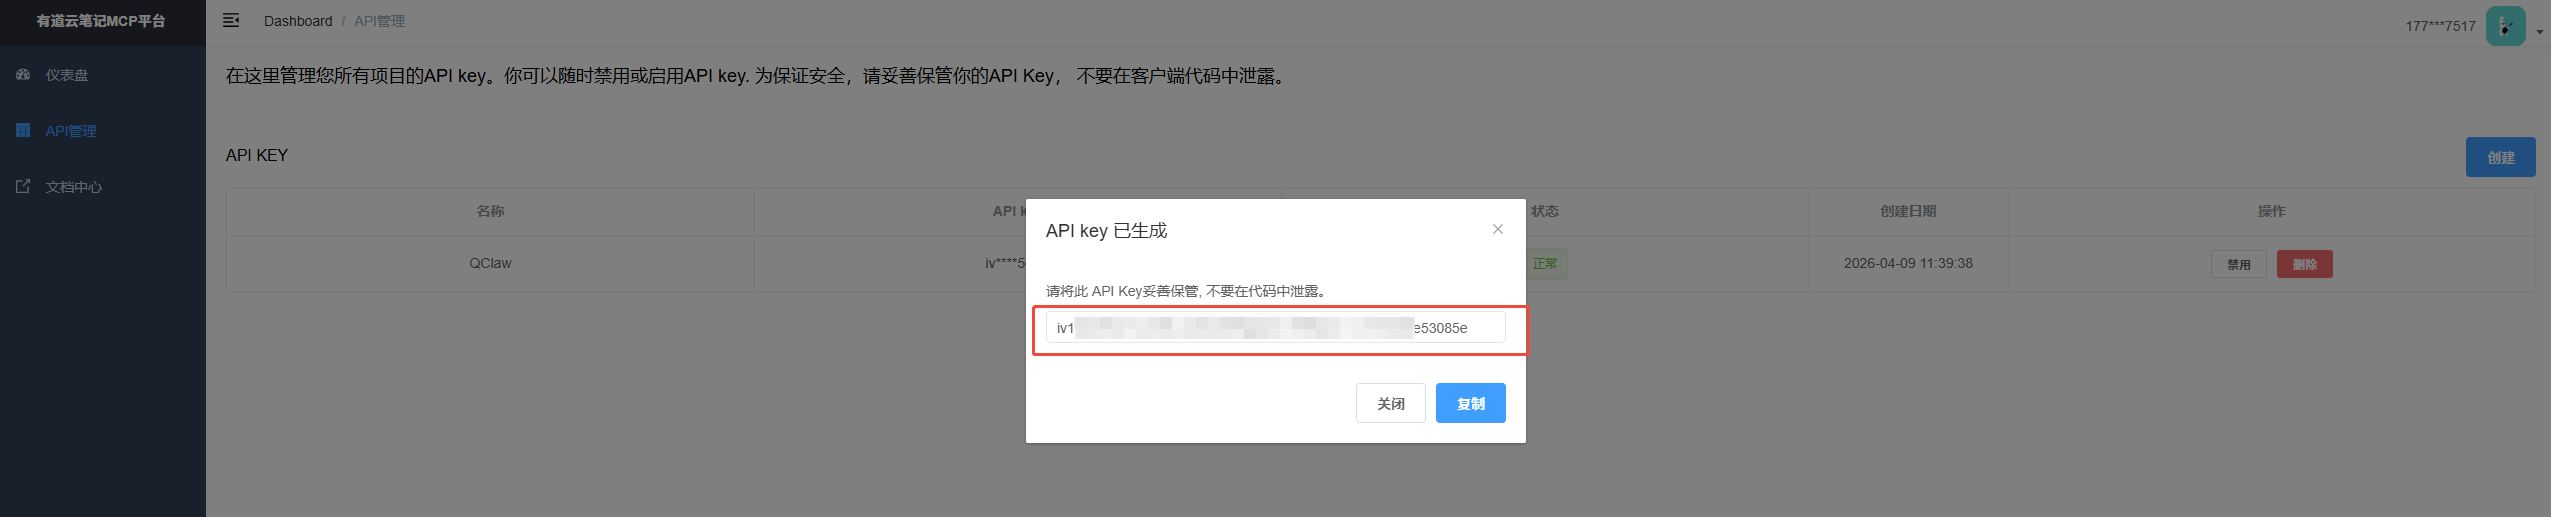The width and height of the screenshot is (2551, 517).
Task: Copy the key with 复制 button
Action: [1470, 403]
